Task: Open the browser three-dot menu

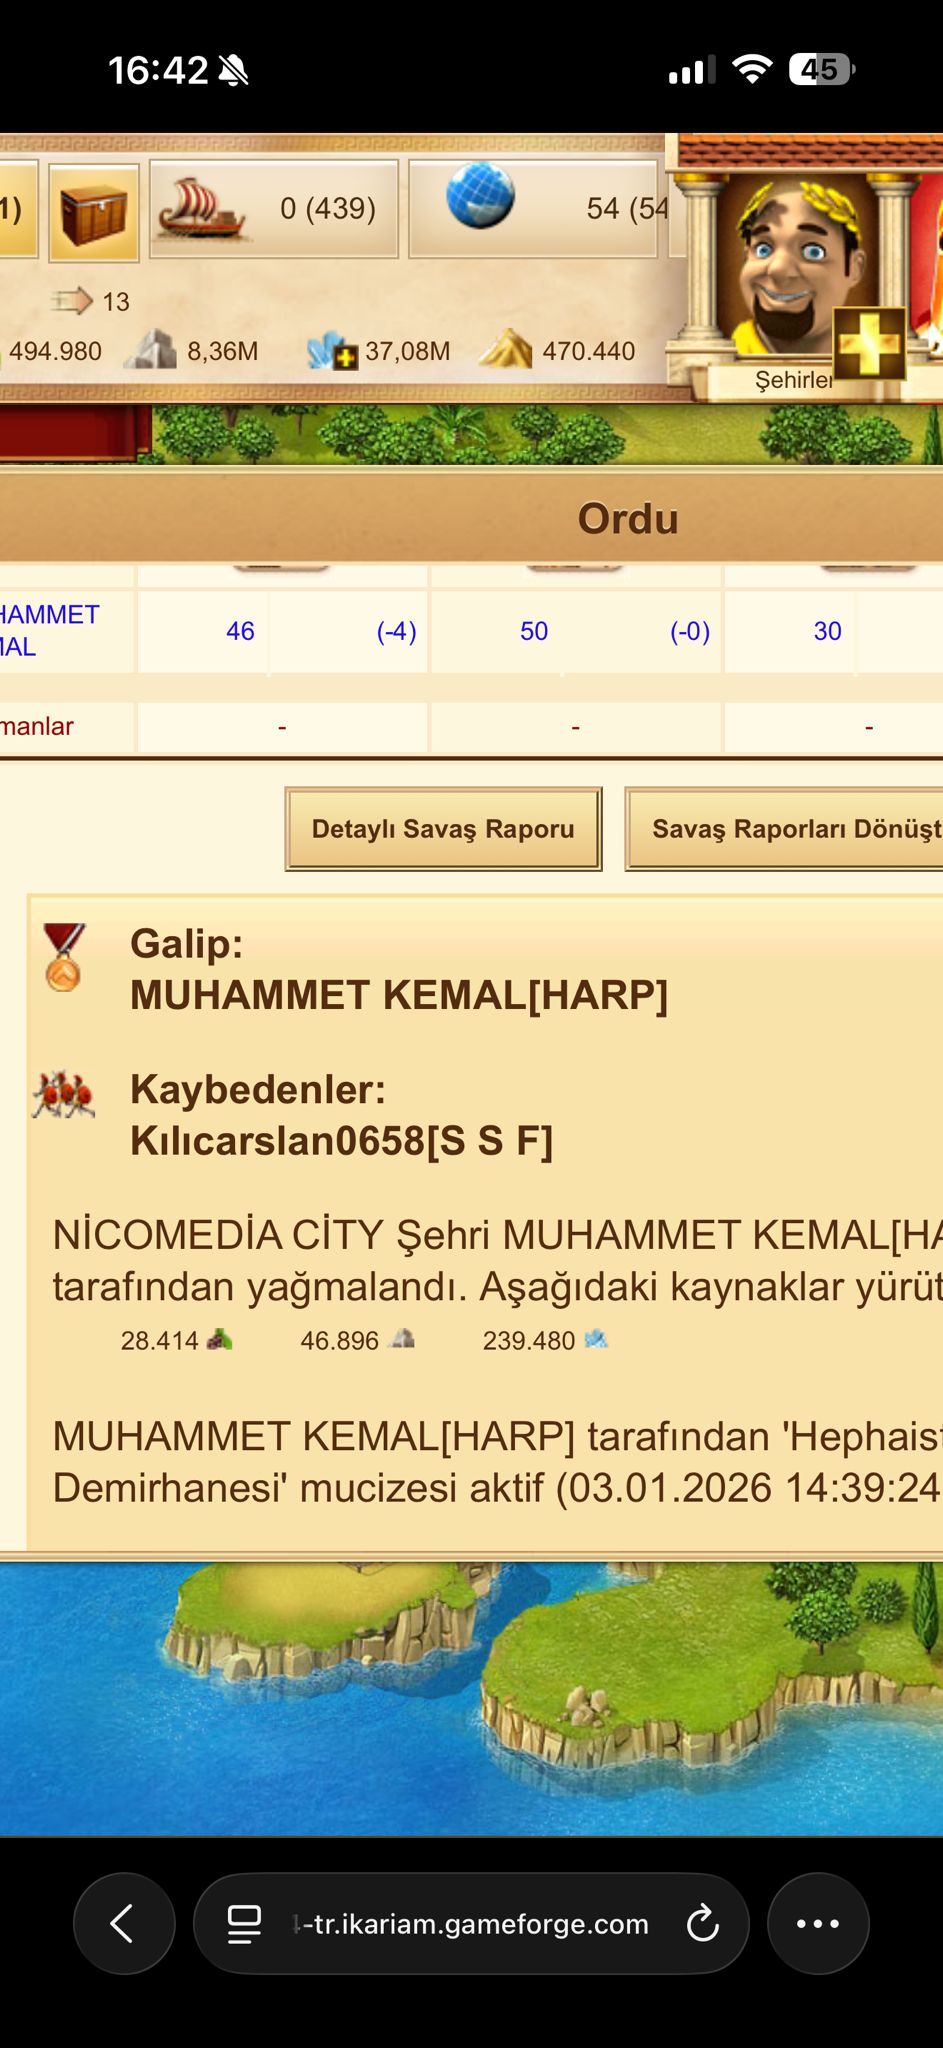Action: pyautogui.click(x=817, y=1922)
